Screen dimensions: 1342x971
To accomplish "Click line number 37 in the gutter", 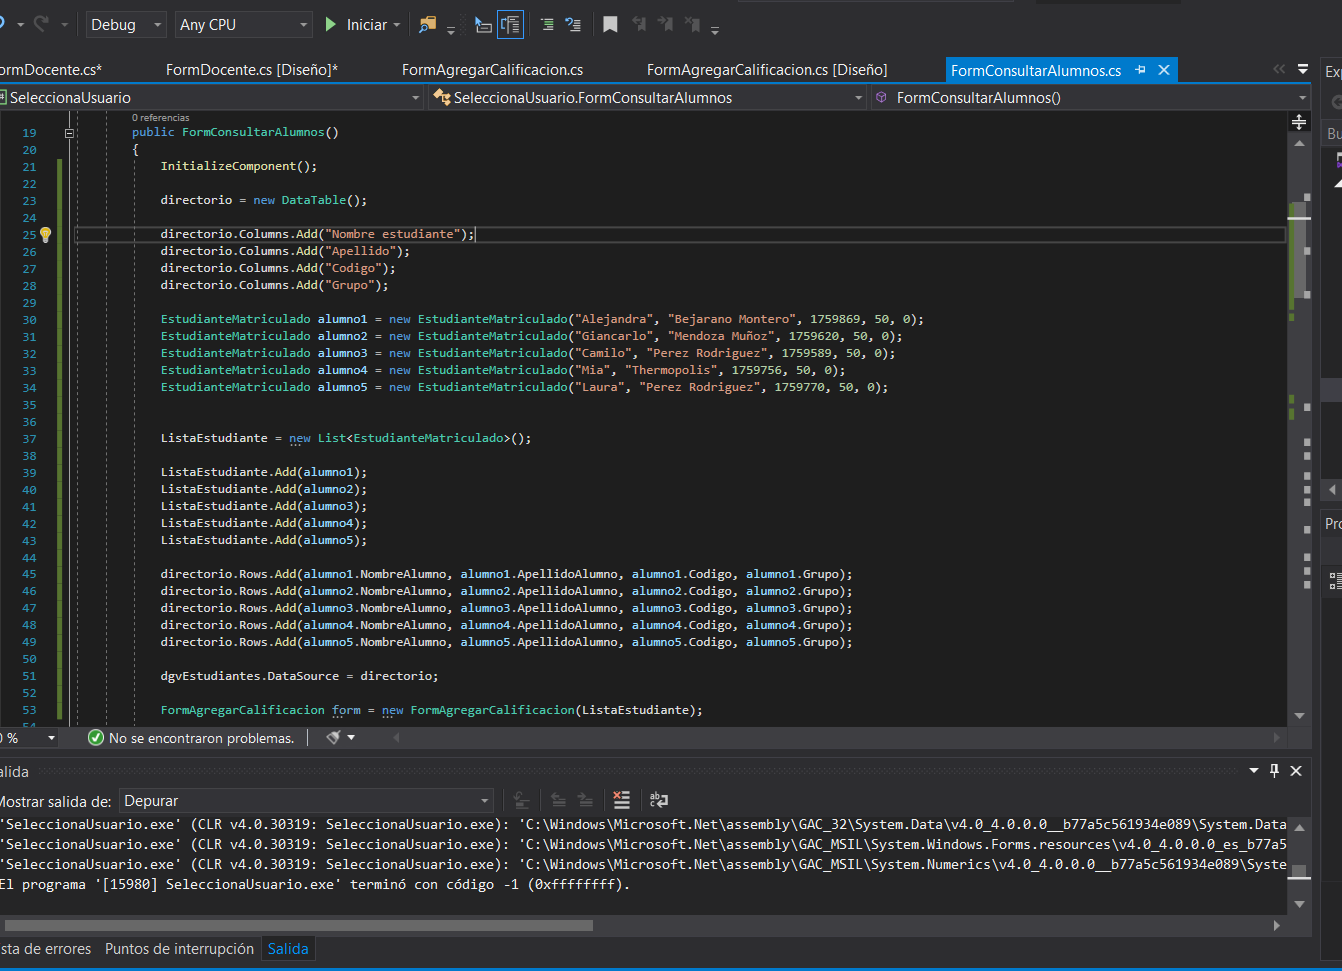I will coord(29,439).
